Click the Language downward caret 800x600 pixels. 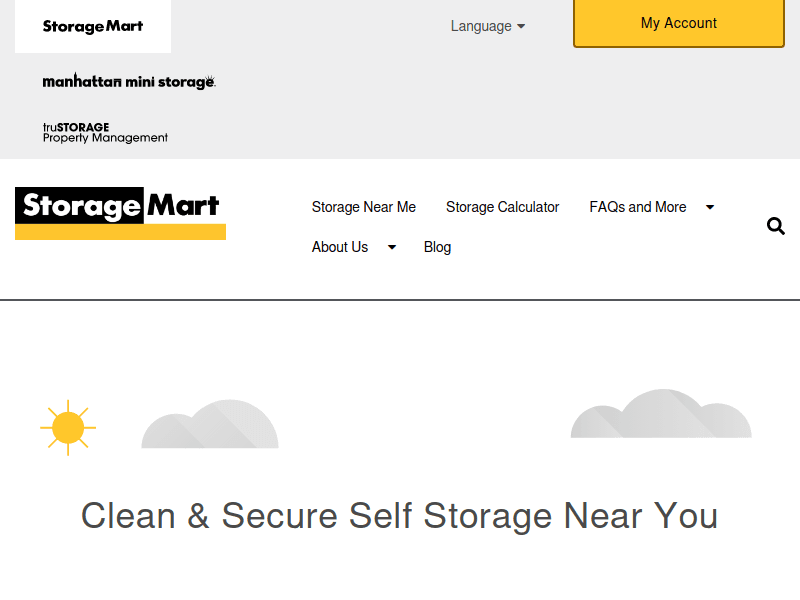pyautogui.click(x=519, y=26)
